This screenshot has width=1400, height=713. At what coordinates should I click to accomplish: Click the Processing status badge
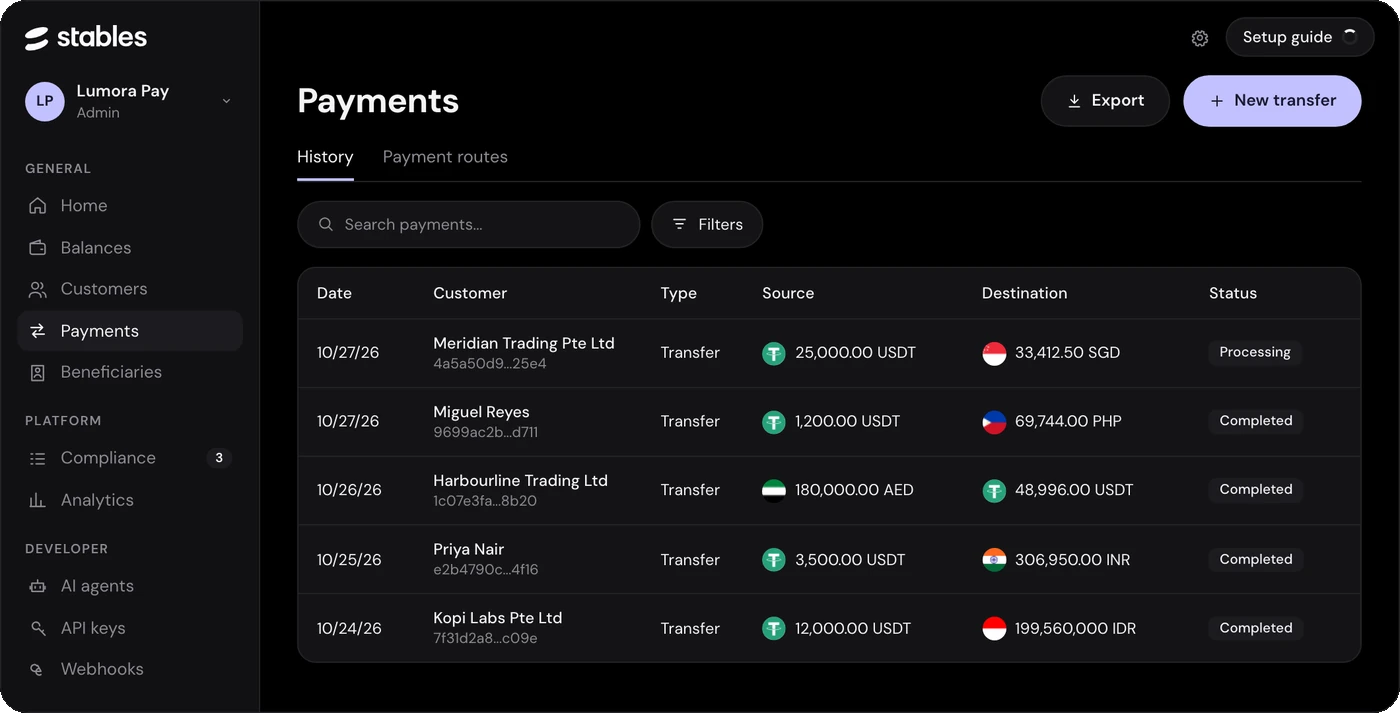[1255, 352]
